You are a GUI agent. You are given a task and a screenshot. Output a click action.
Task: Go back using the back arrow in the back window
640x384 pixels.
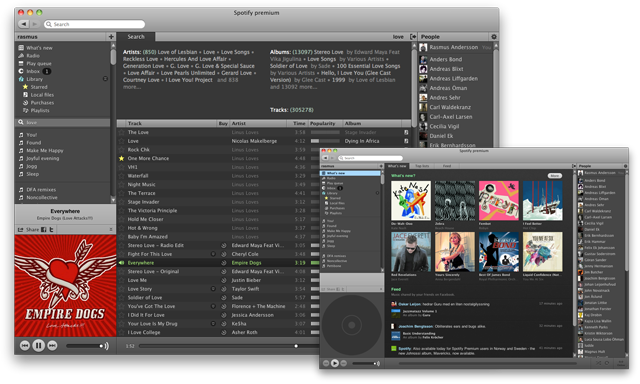[x=24, y=24]
